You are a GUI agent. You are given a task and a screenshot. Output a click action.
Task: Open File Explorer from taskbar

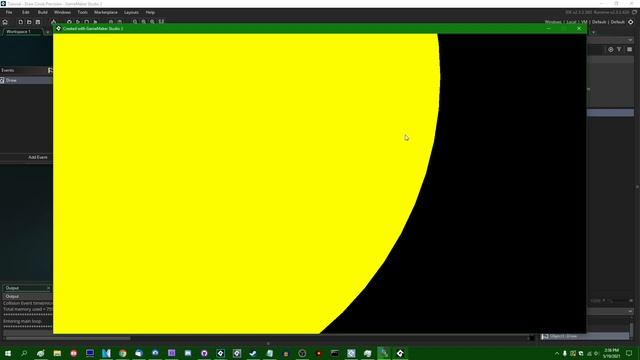57,353
